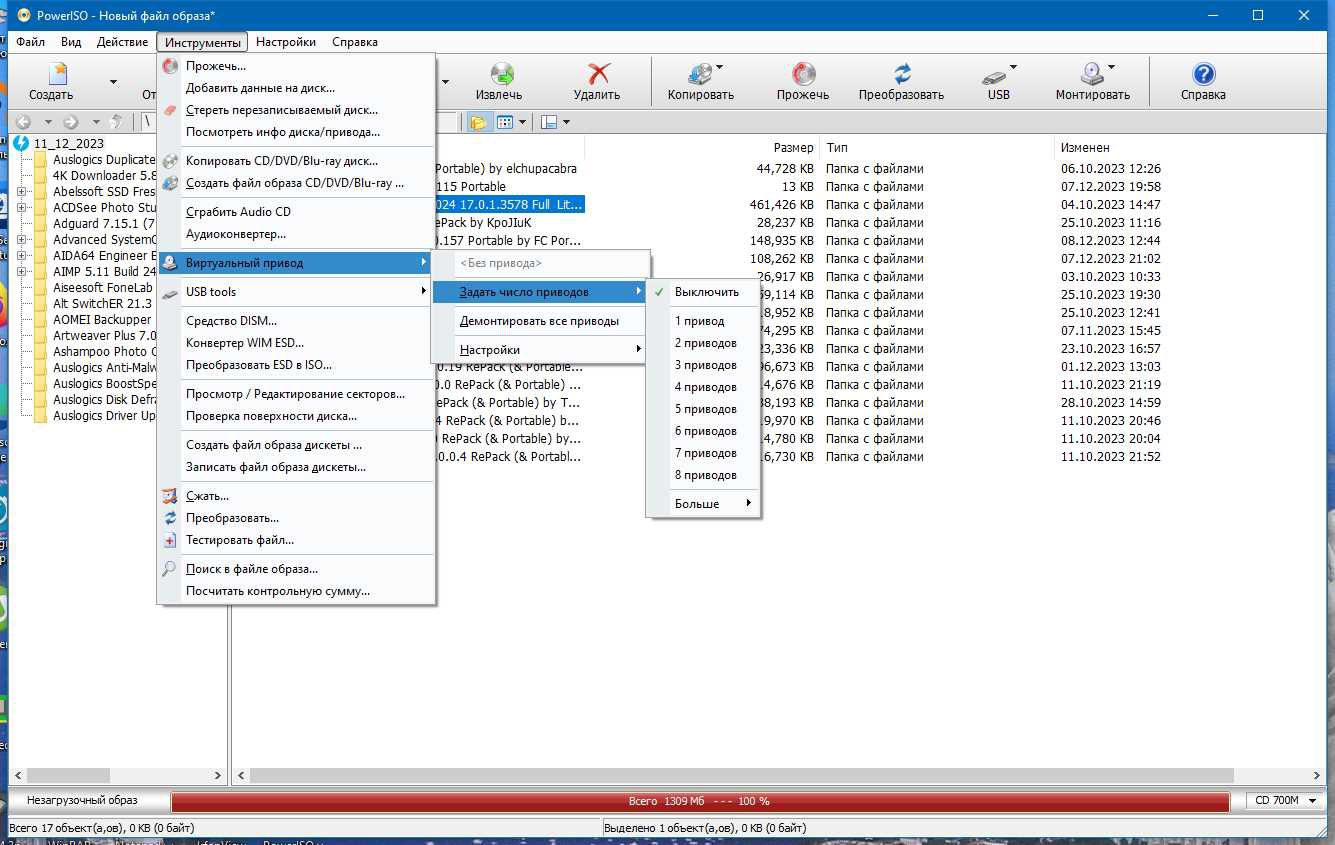This screenshot has width=1335, height=845.
Task: Choose Стереть перезаписываемый диск eraser entry
Action: point(296,110)
